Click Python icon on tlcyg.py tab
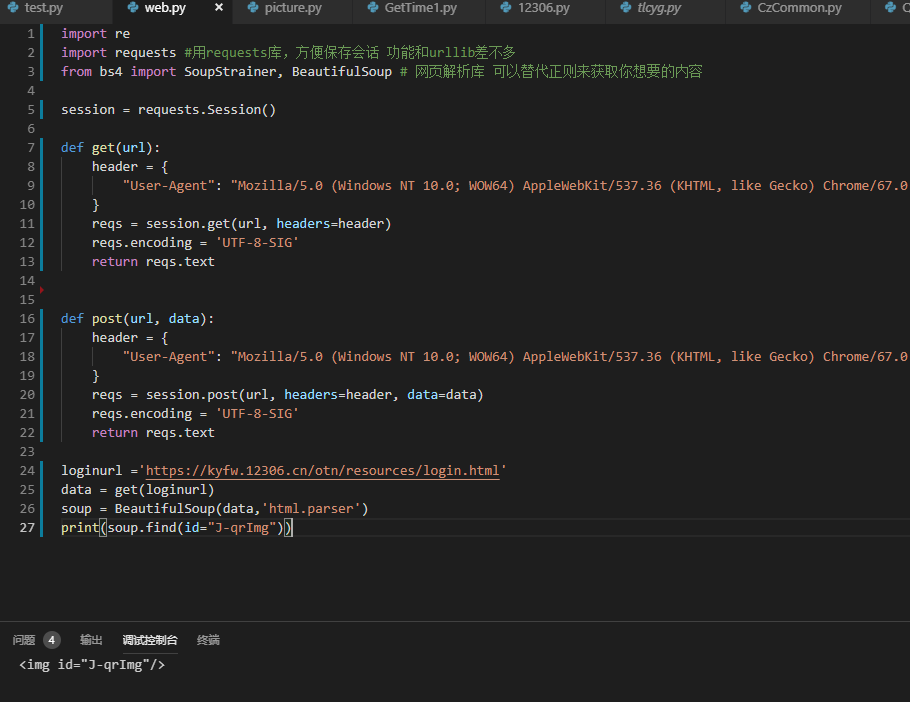Viewport: 910px width, 702px height. coord(626,8)
